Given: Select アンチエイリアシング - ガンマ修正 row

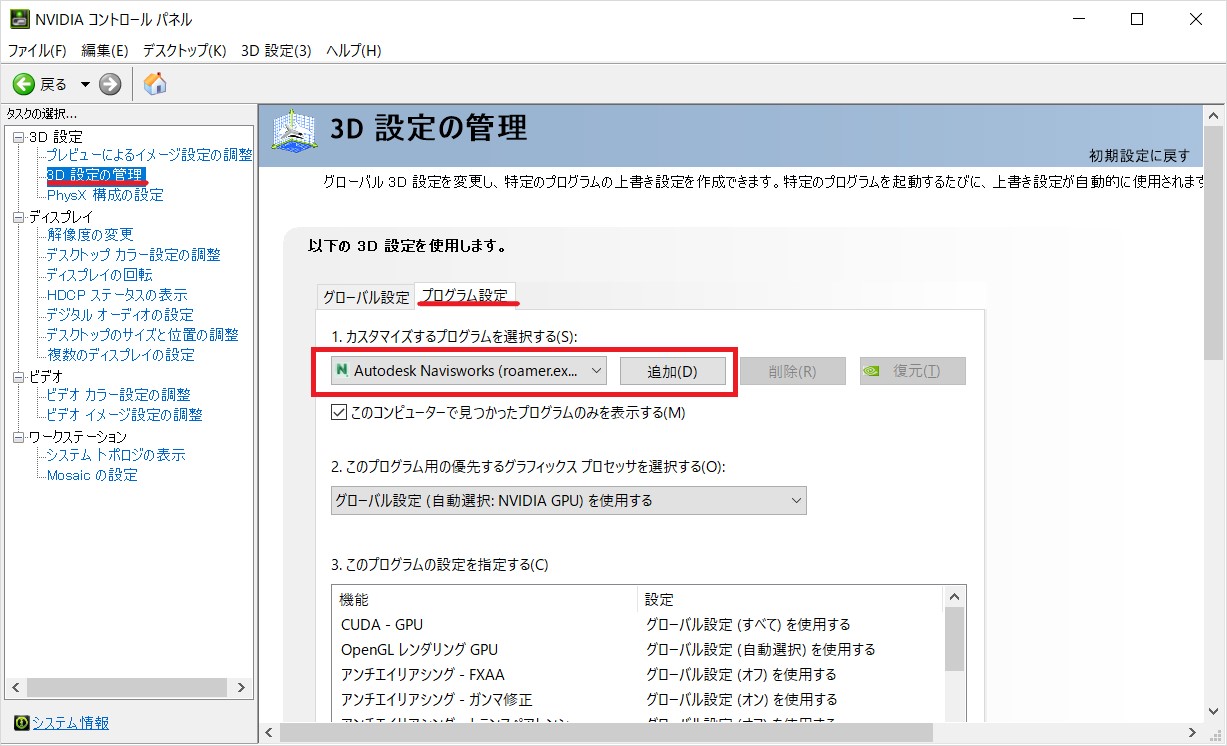Looking at the screenshot, I should click(x=638, y=700).
